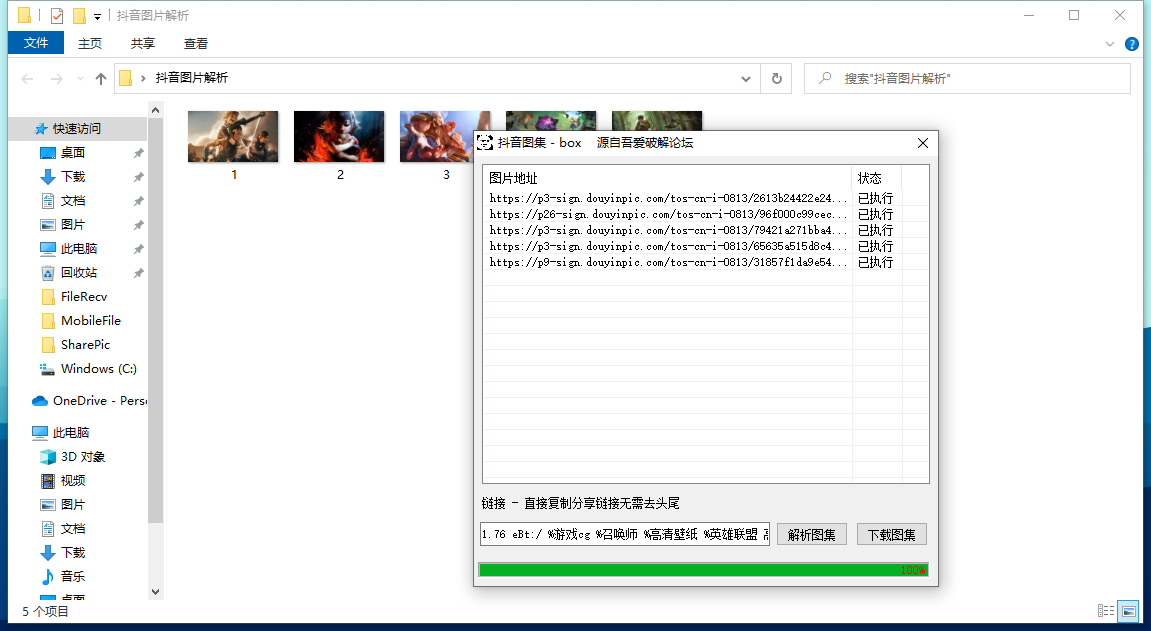Click the 解析图集 button
Image resolution: width=1151 pixels, height=631 pixels.
point(811,535)
